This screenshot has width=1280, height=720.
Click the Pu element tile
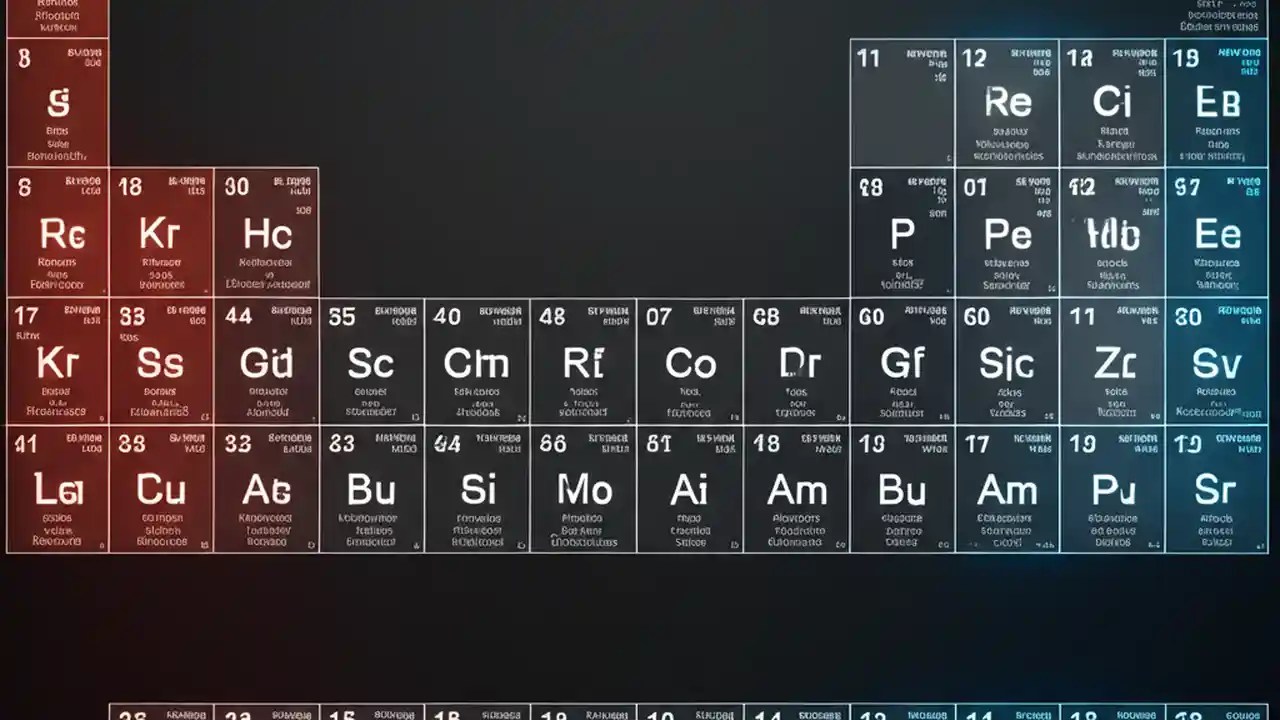[x=1112, y=490]
